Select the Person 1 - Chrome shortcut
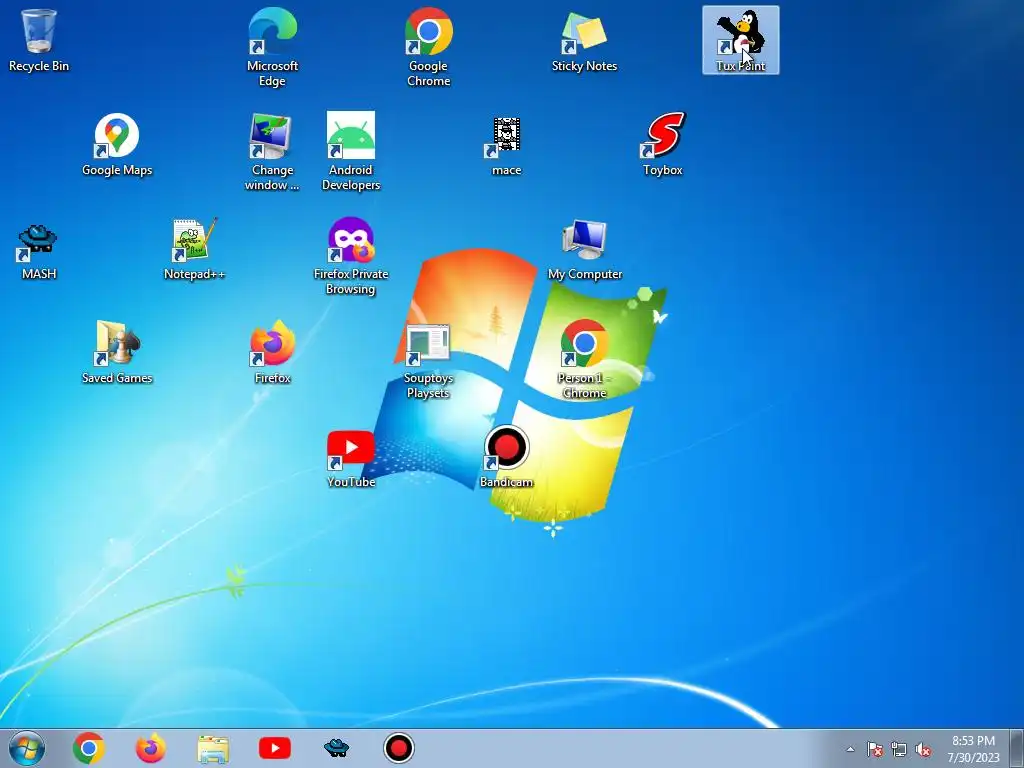The image size is (1024, 768). [x=584, y=359]
